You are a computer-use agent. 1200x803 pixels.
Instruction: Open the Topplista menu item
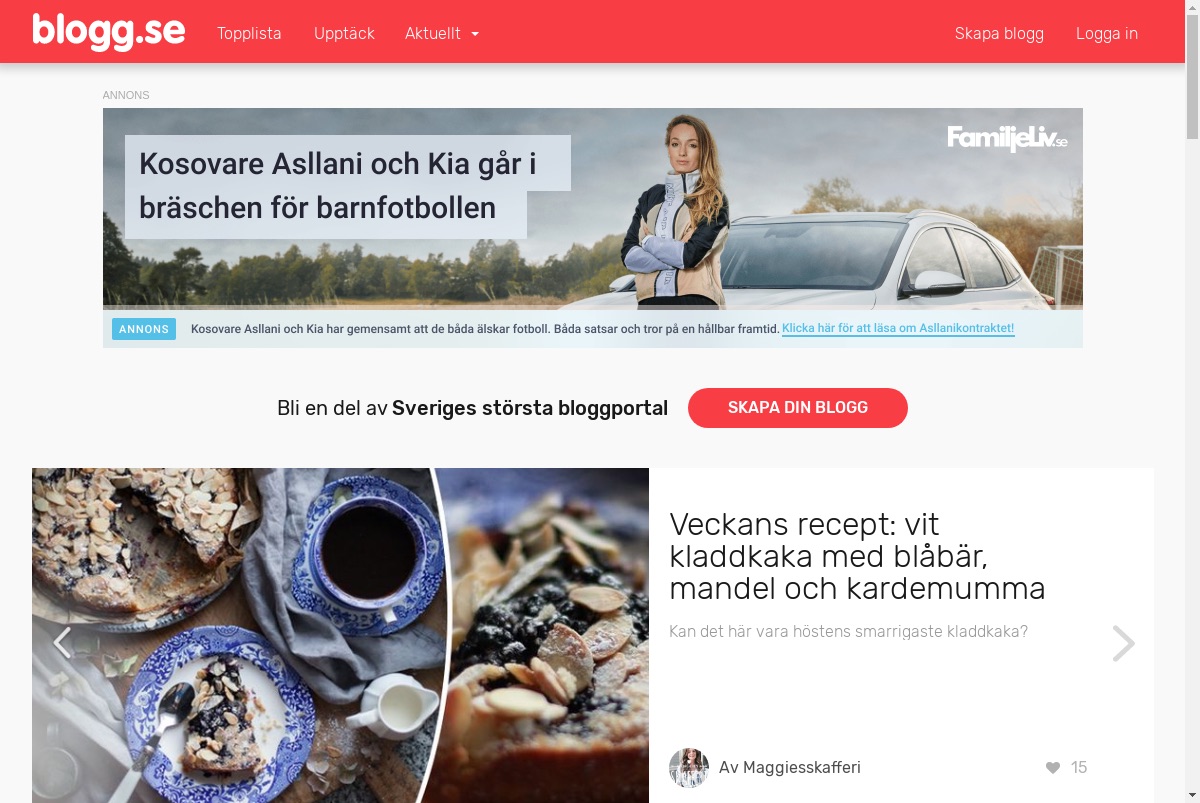tap(249, 33)
